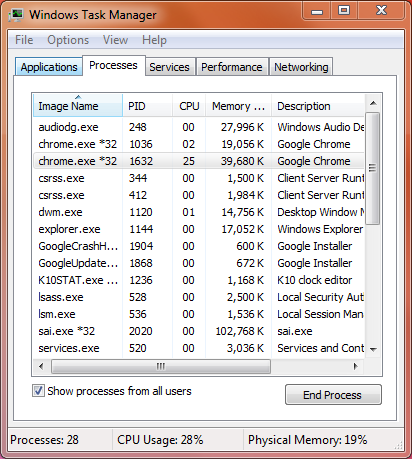
Task: Click the K10 clock editor description
Action: [315, 280]
